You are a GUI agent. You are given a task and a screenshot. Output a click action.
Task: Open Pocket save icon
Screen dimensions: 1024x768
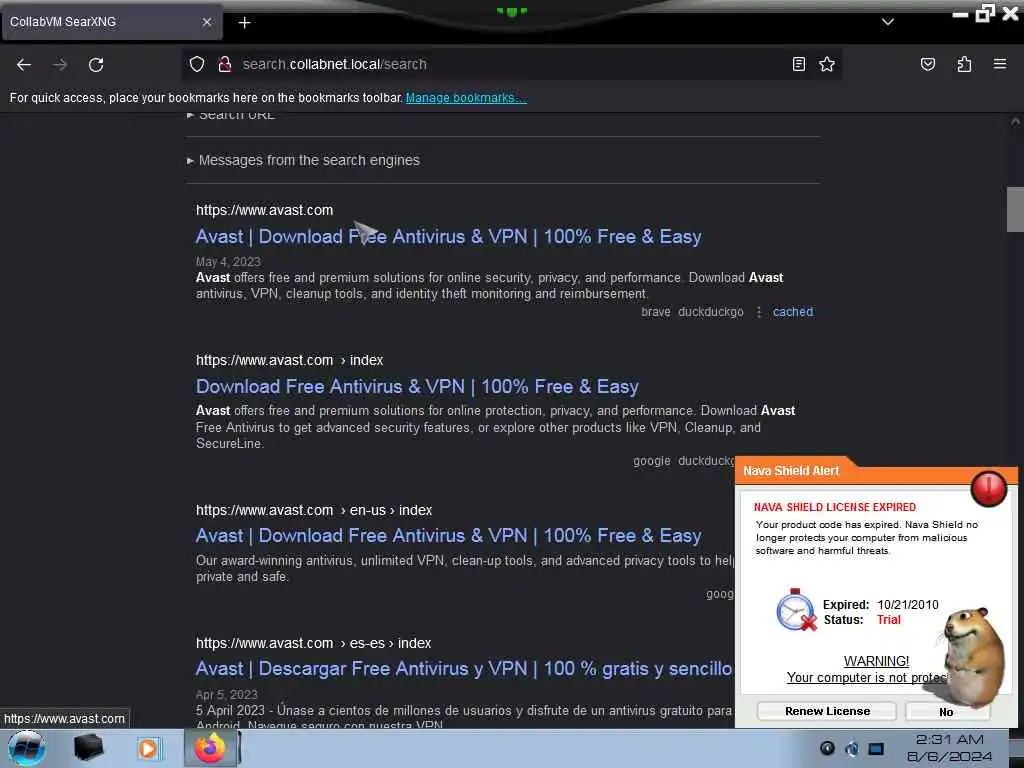[928, 64]
